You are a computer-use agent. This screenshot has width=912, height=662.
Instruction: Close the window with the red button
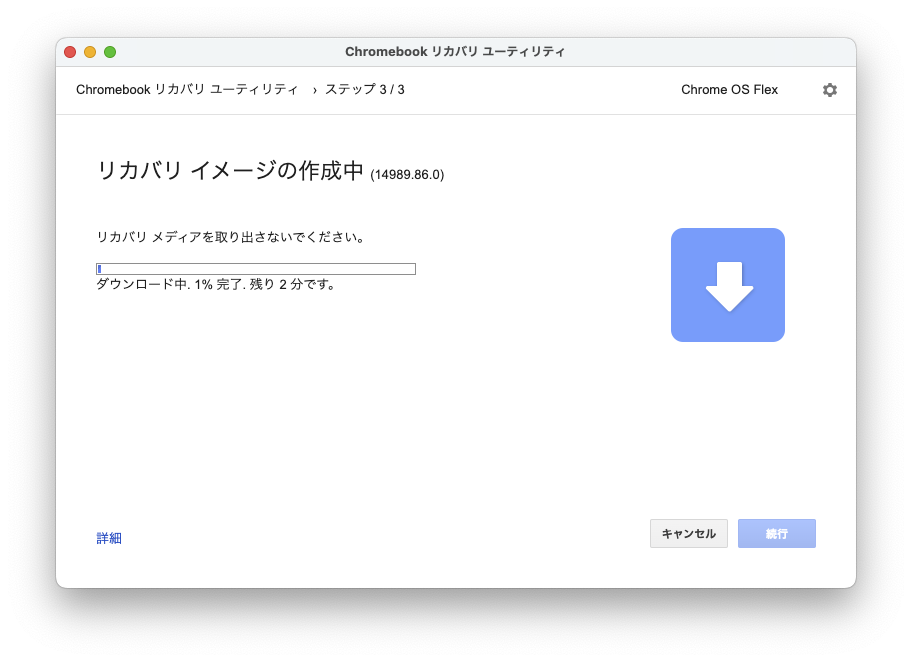[x=70, y=52]
